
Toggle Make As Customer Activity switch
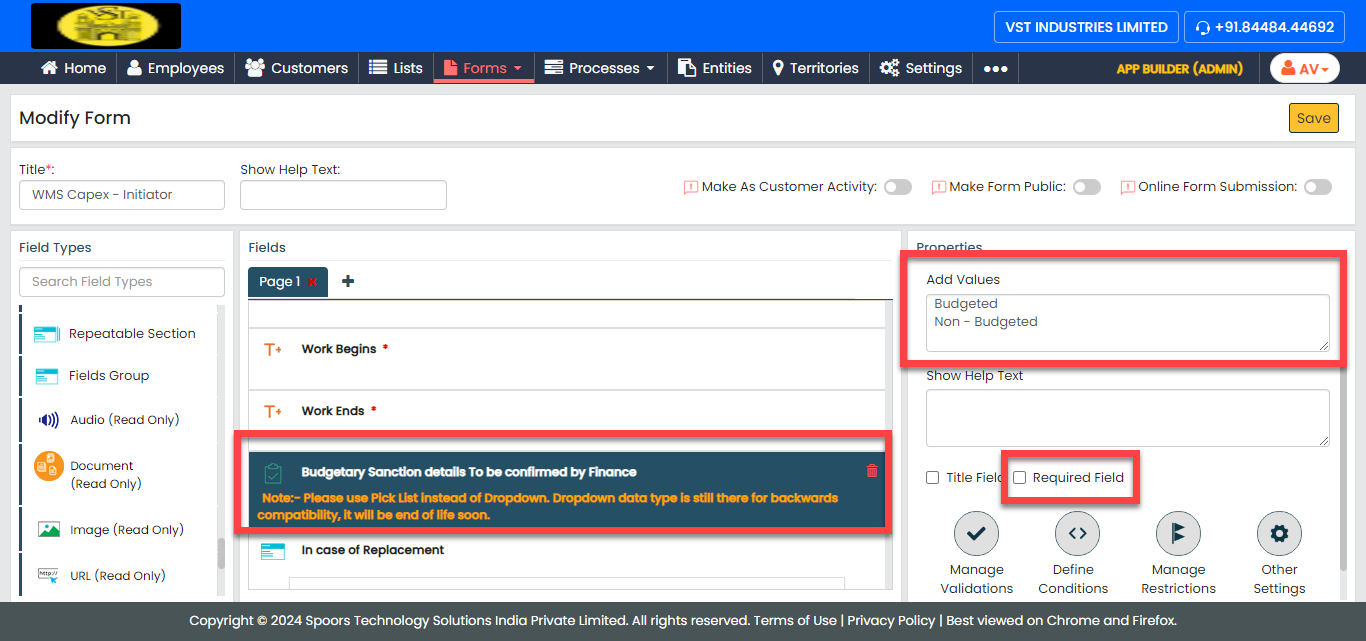pyautogui.click(x=897, y=187)
